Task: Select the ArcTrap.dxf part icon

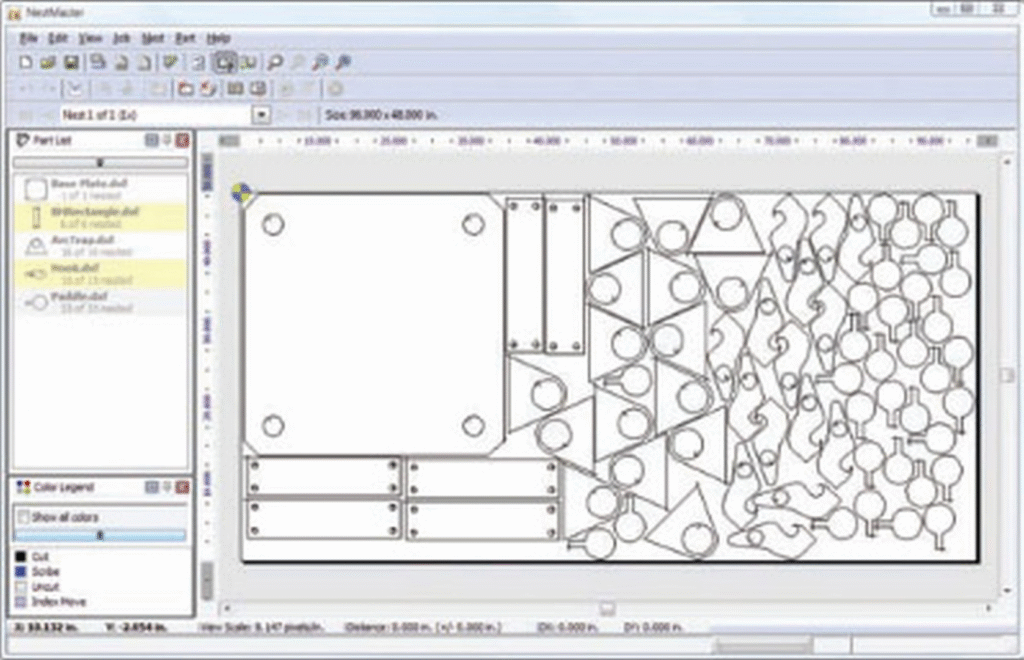Action: (36, 246)
